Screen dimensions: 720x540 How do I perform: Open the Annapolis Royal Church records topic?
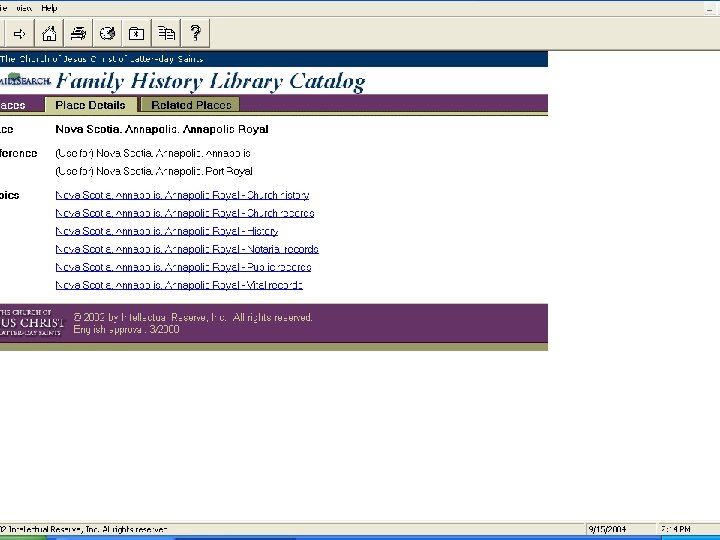[185, 213]
